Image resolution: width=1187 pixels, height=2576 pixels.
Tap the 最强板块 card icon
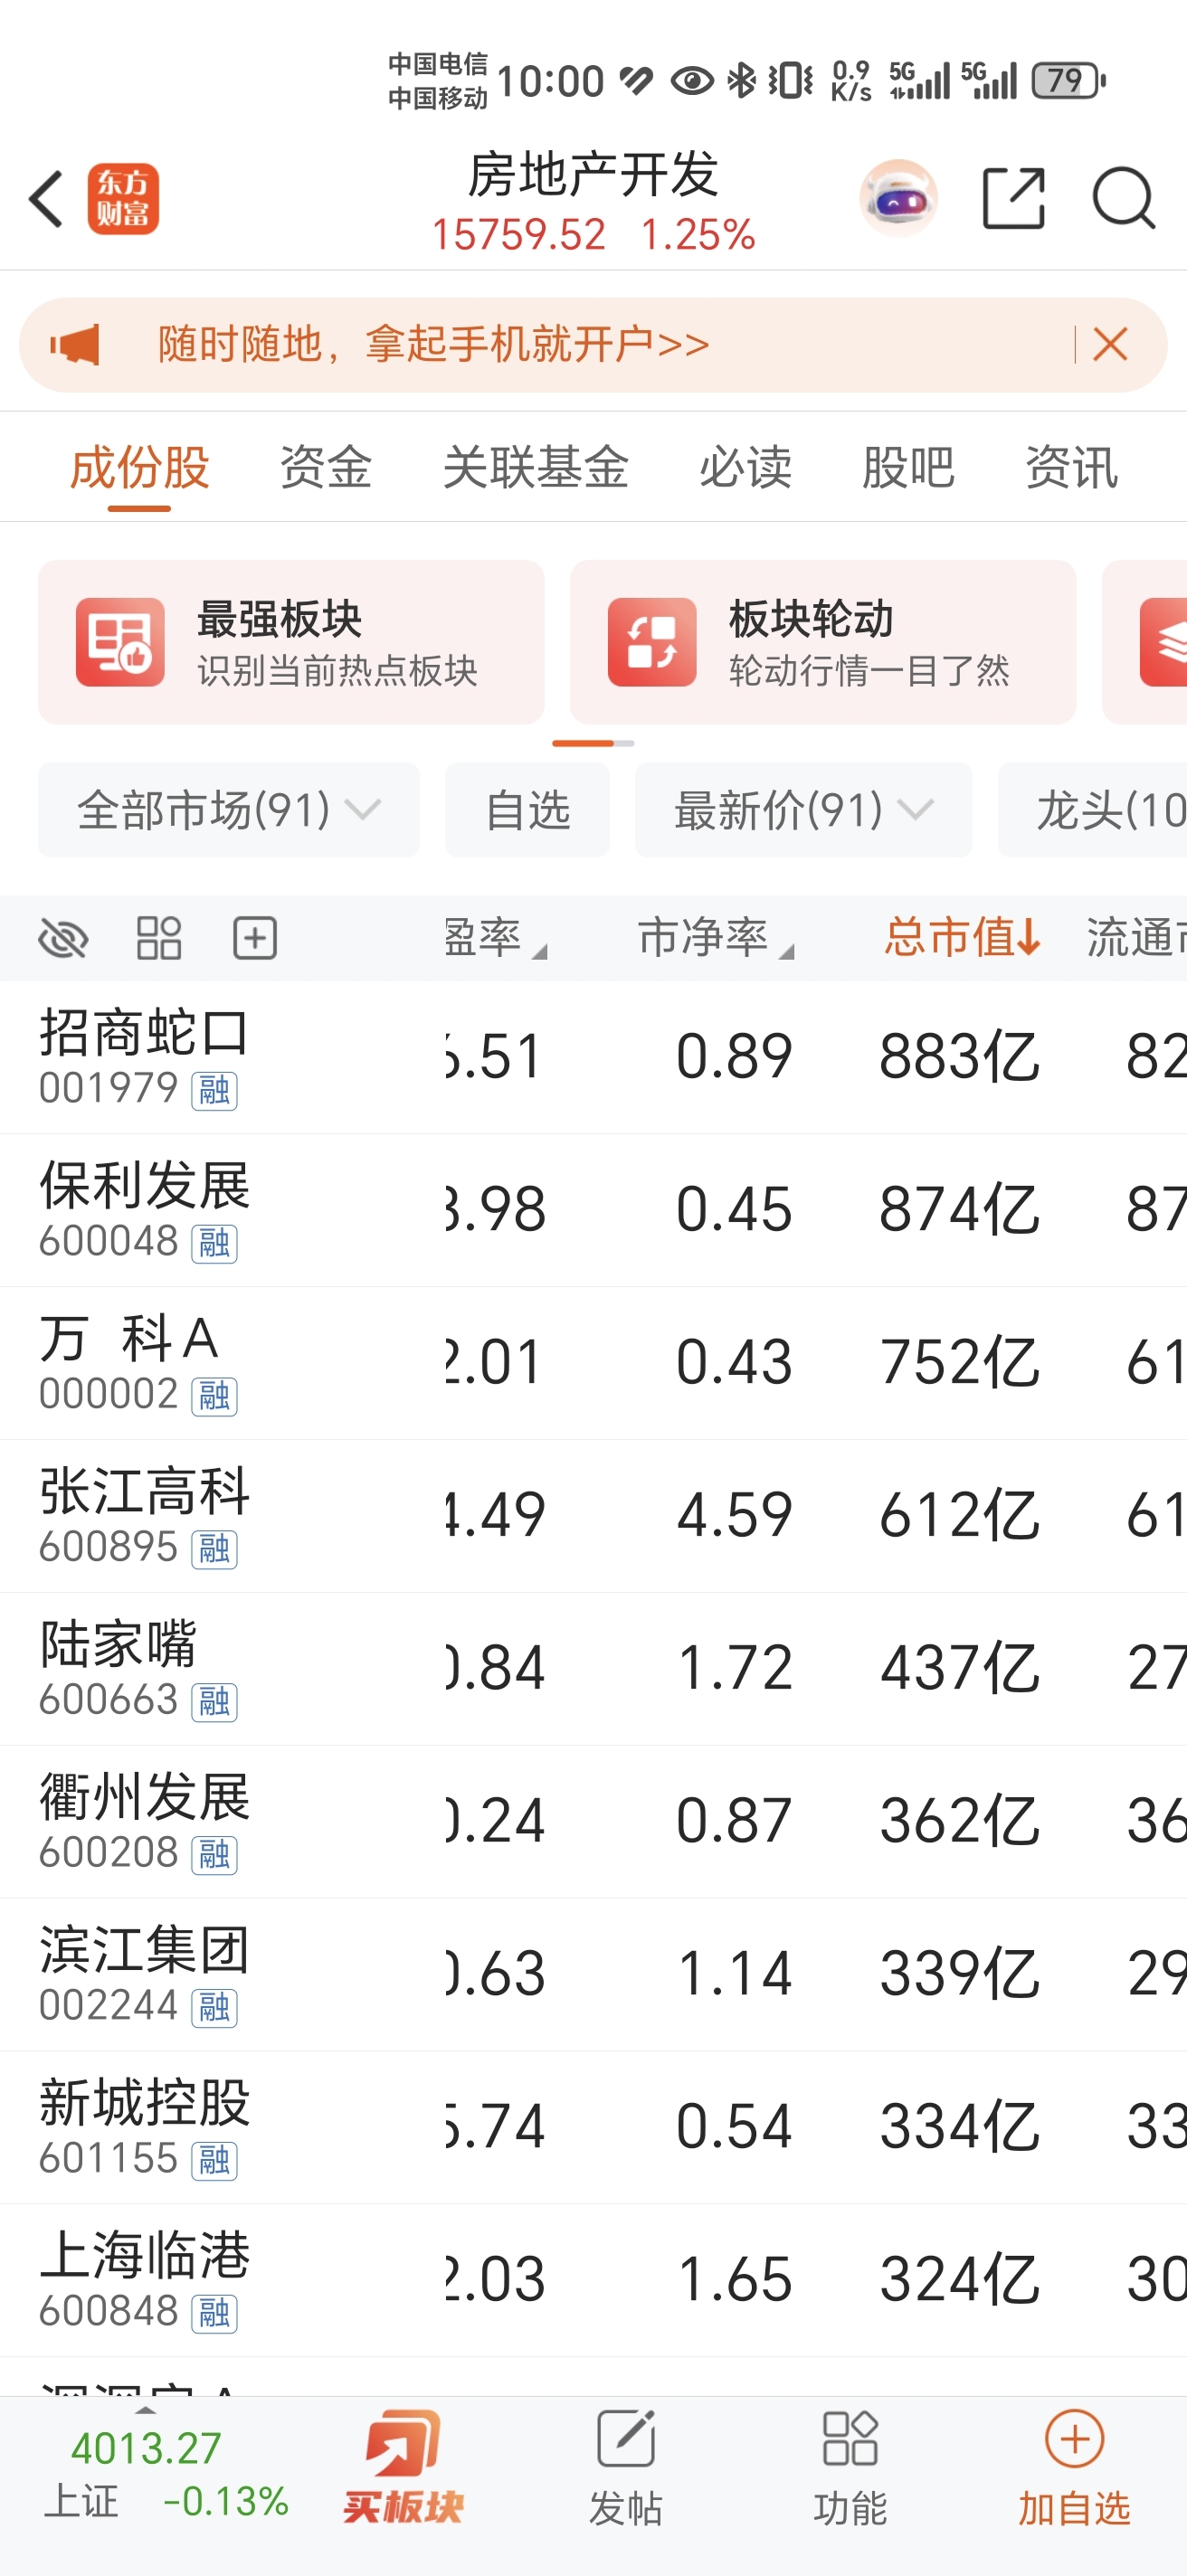tap(120, 642)
